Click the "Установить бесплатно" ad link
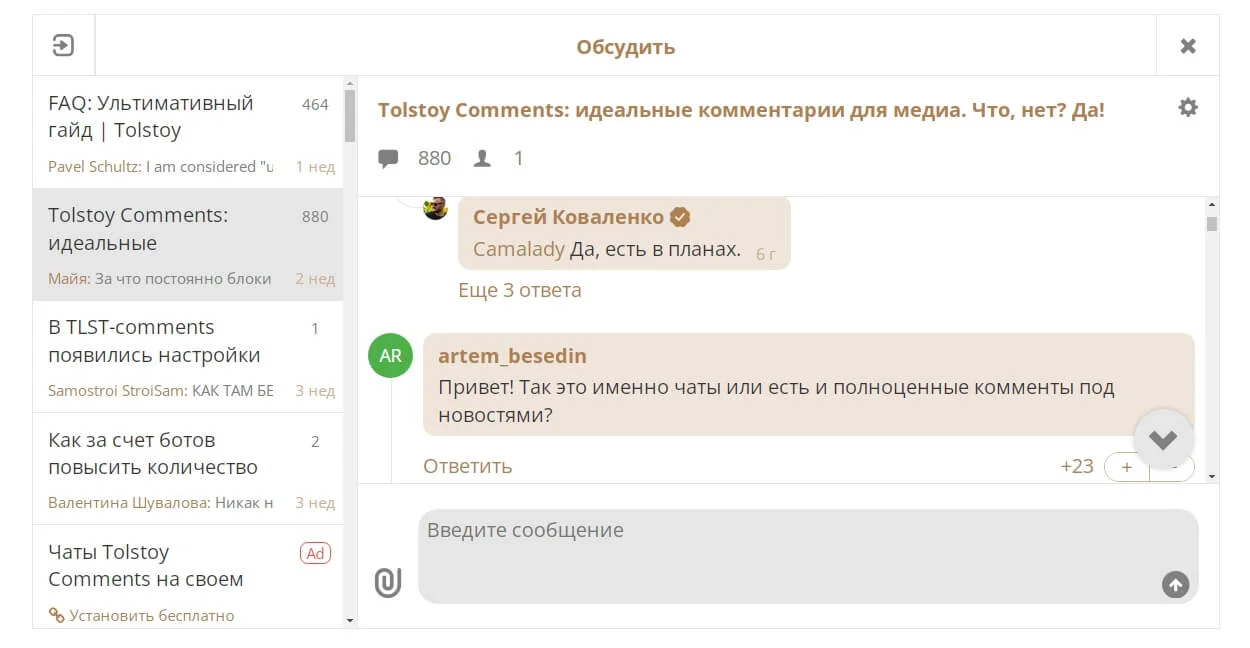The image size is (1250, 648). (151, 615)
